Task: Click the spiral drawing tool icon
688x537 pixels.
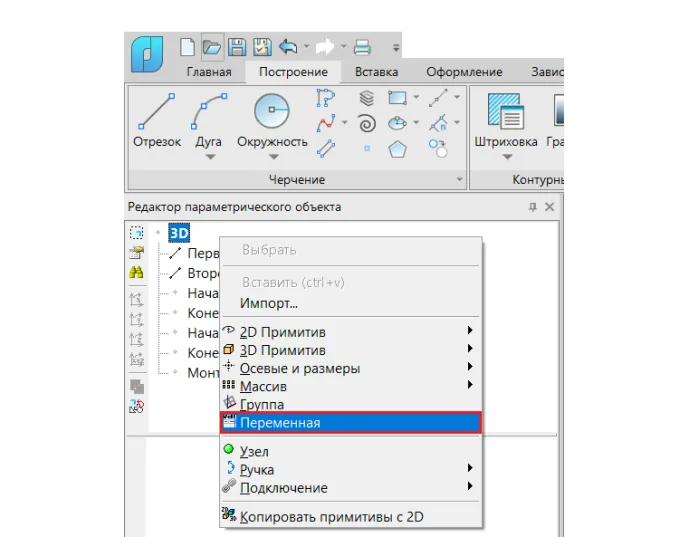Action: 367,123
